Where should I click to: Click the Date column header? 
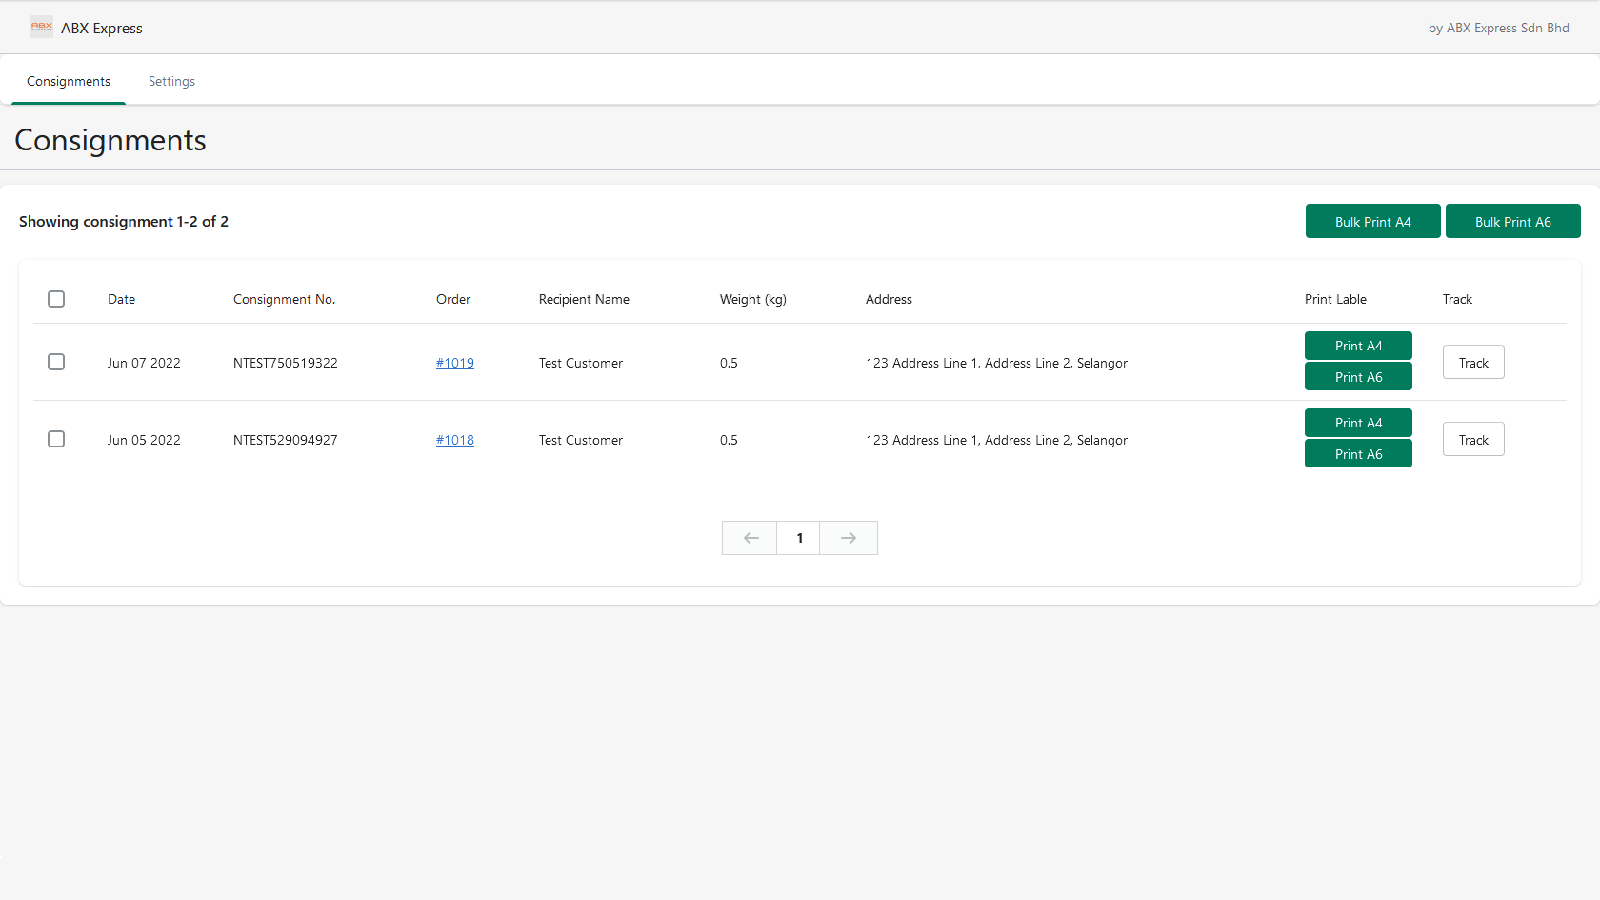point(121,299)
